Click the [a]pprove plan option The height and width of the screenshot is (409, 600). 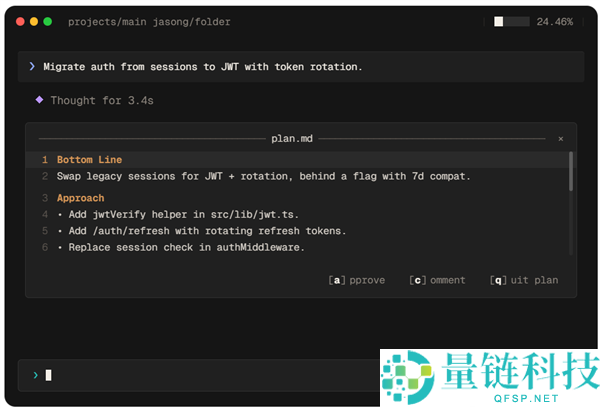[357, 280]
